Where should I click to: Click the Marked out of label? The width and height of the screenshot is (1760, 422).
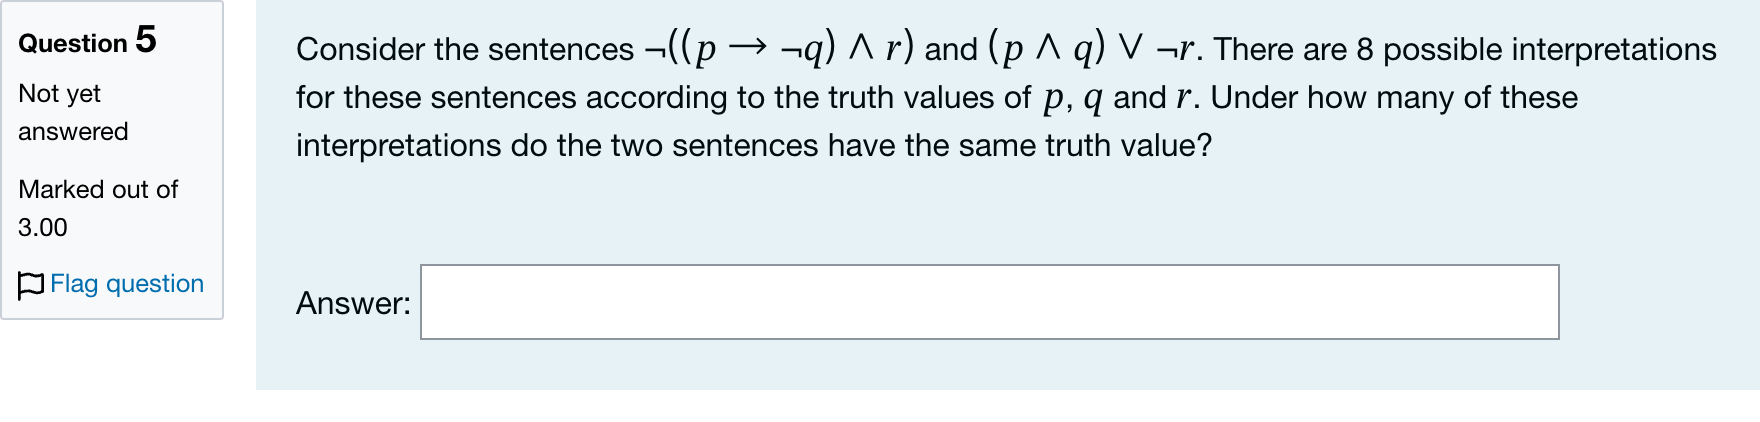coord(98,189)
